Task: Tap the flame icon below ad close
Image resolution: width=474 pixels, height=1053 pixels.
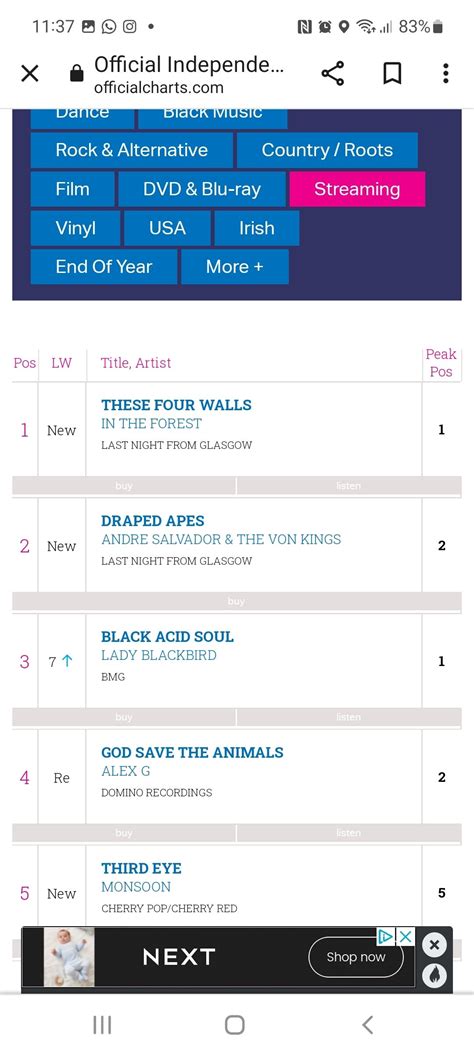Action: 434,975
